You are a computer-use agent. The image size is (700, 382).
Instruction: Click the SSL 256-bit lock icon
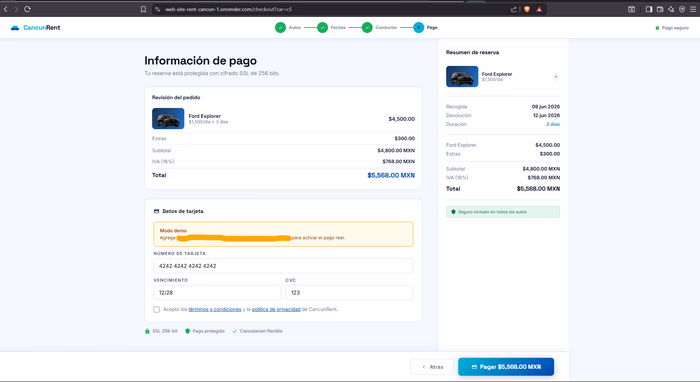tap(147, 331)
